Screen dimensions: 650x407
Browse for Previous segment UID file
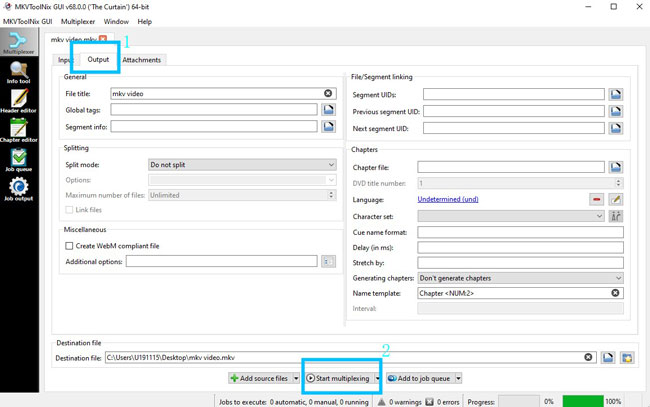click(x=616, y=111)
